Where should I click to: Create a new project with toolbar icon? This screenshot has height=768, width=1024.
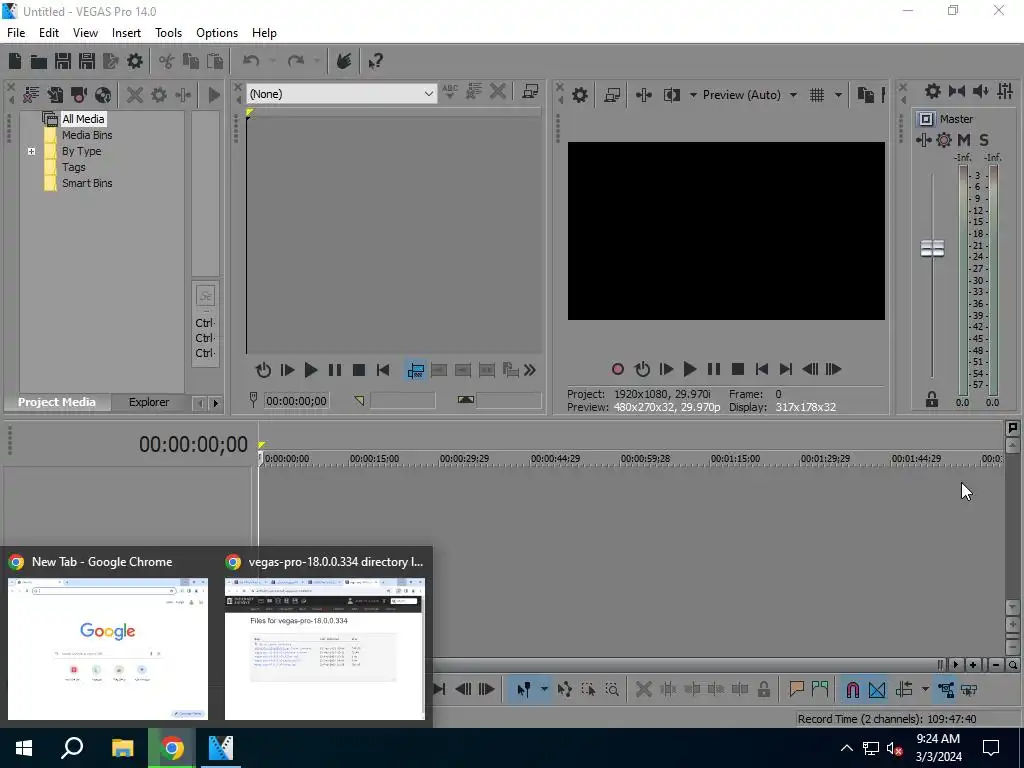pos(15,61)
